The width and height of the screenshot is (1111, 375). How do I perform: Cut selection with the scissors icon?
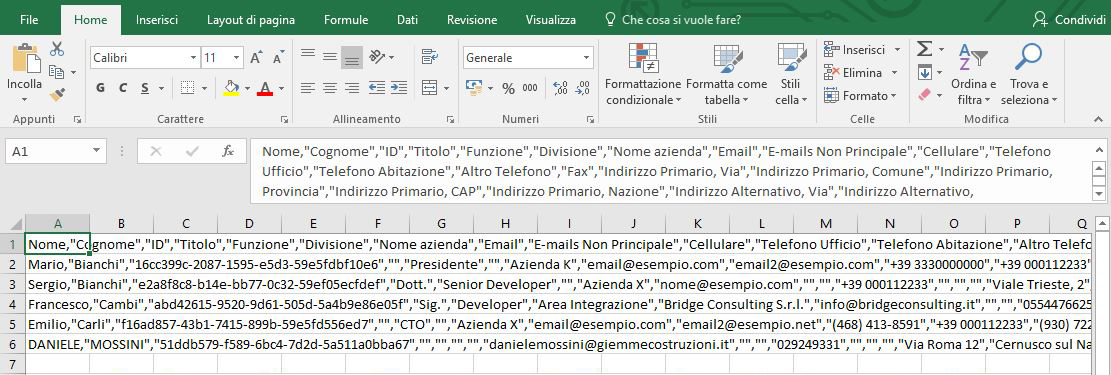click(57, 49)
